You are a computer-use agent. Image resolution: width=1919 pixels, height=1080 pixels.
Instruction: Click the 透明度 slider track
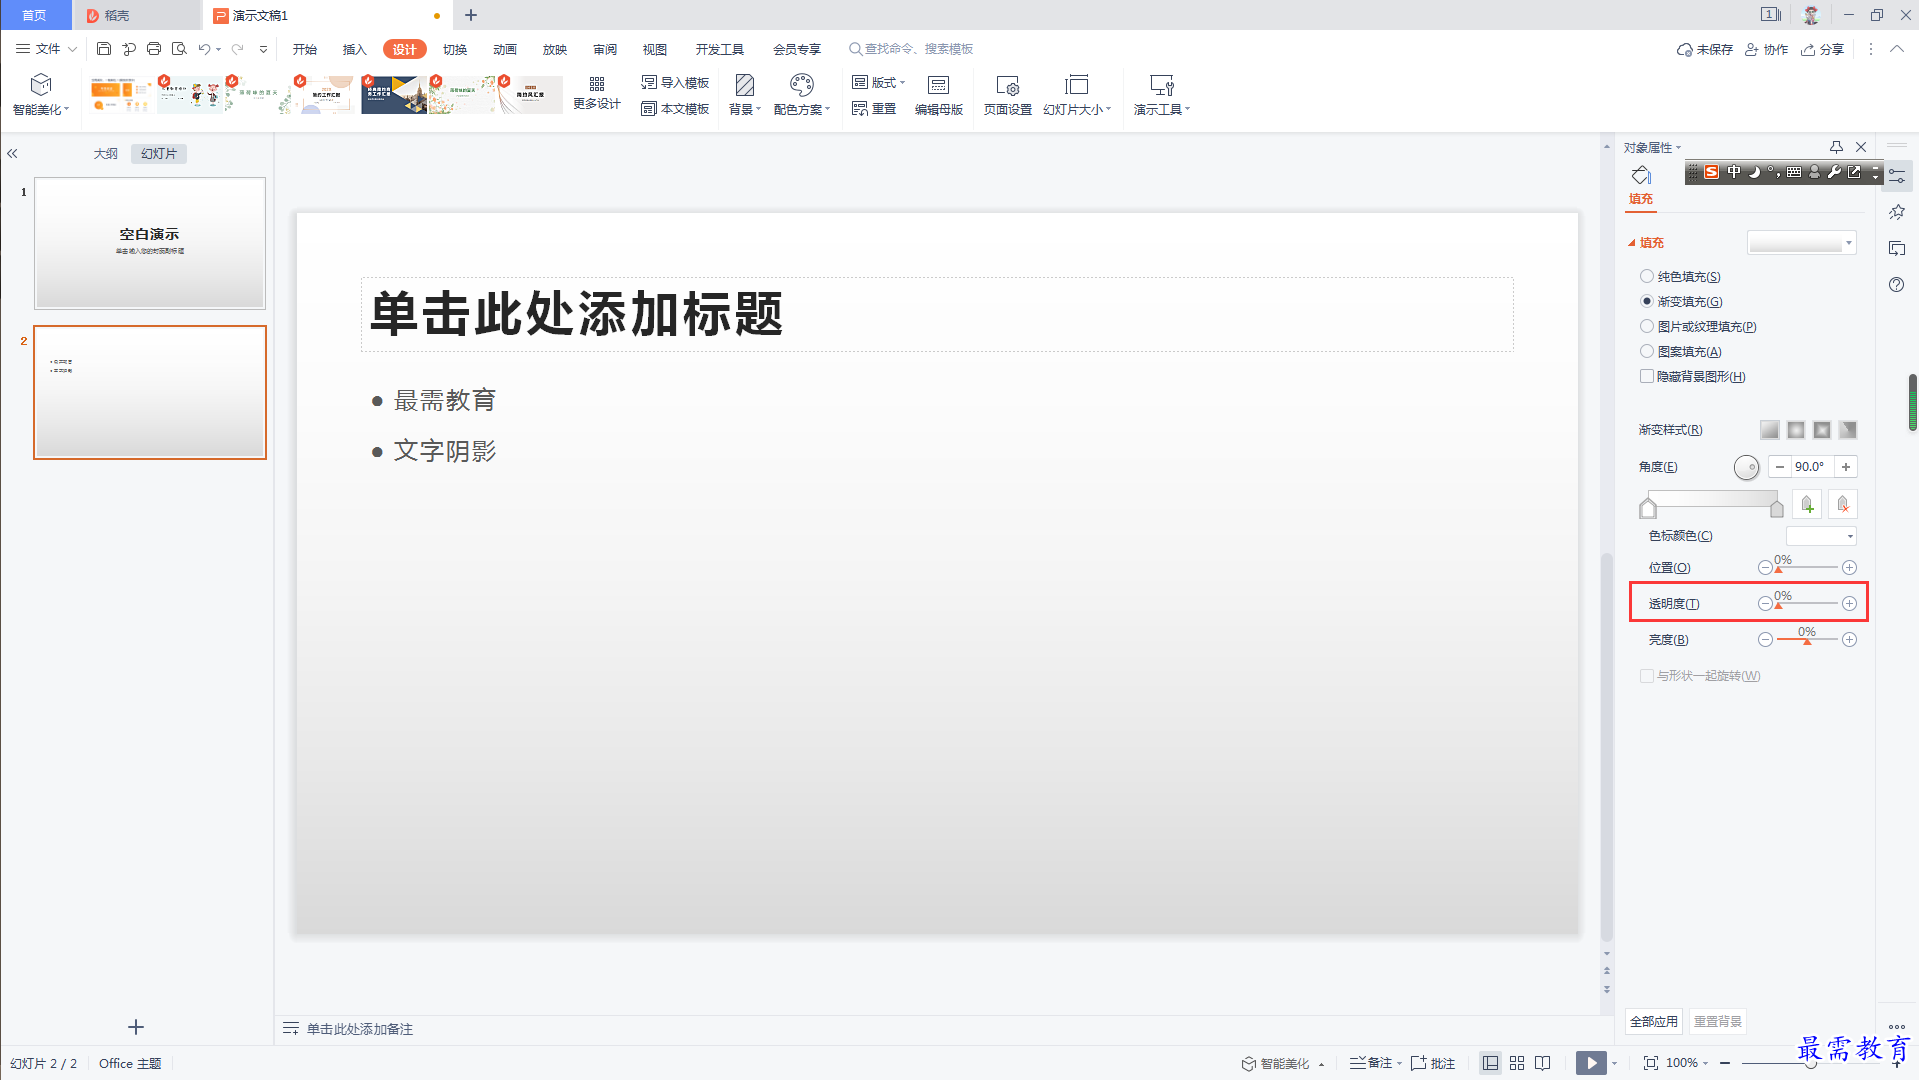1807,603
